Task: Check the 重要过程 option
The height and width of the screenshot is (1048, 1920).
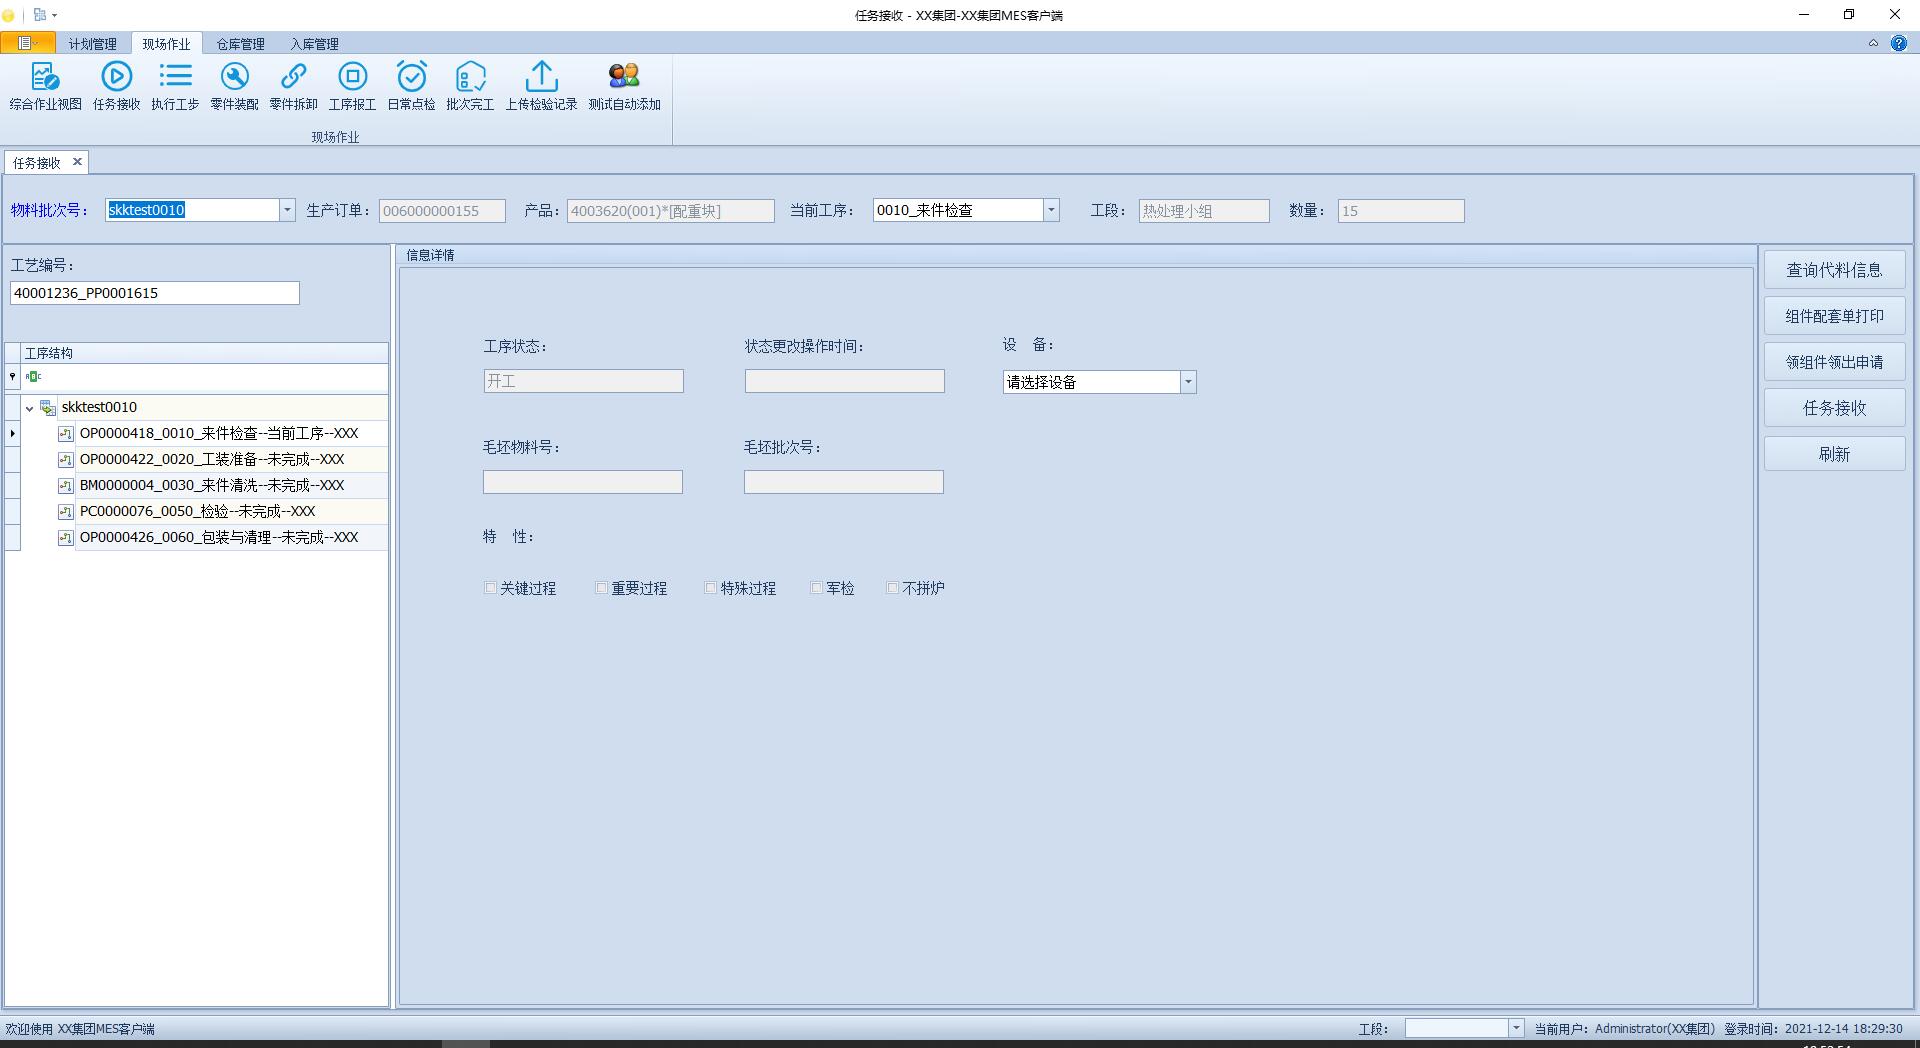Action: [x=600, y=588]
